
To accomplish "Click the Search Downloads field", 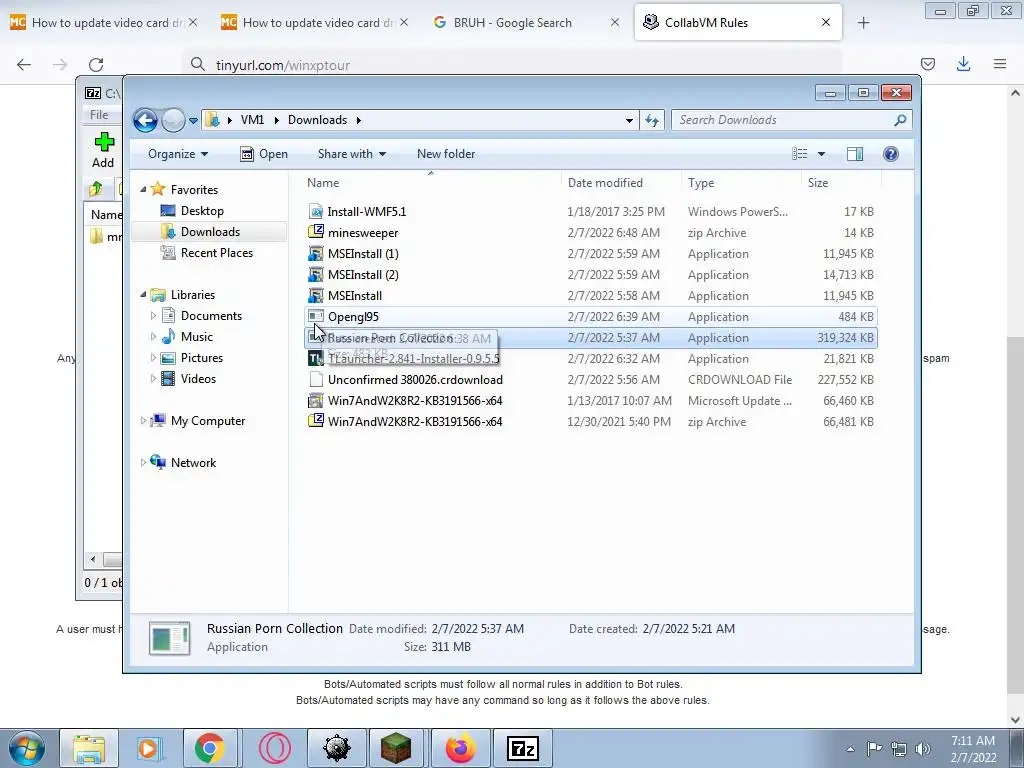I will coord(791,120).
